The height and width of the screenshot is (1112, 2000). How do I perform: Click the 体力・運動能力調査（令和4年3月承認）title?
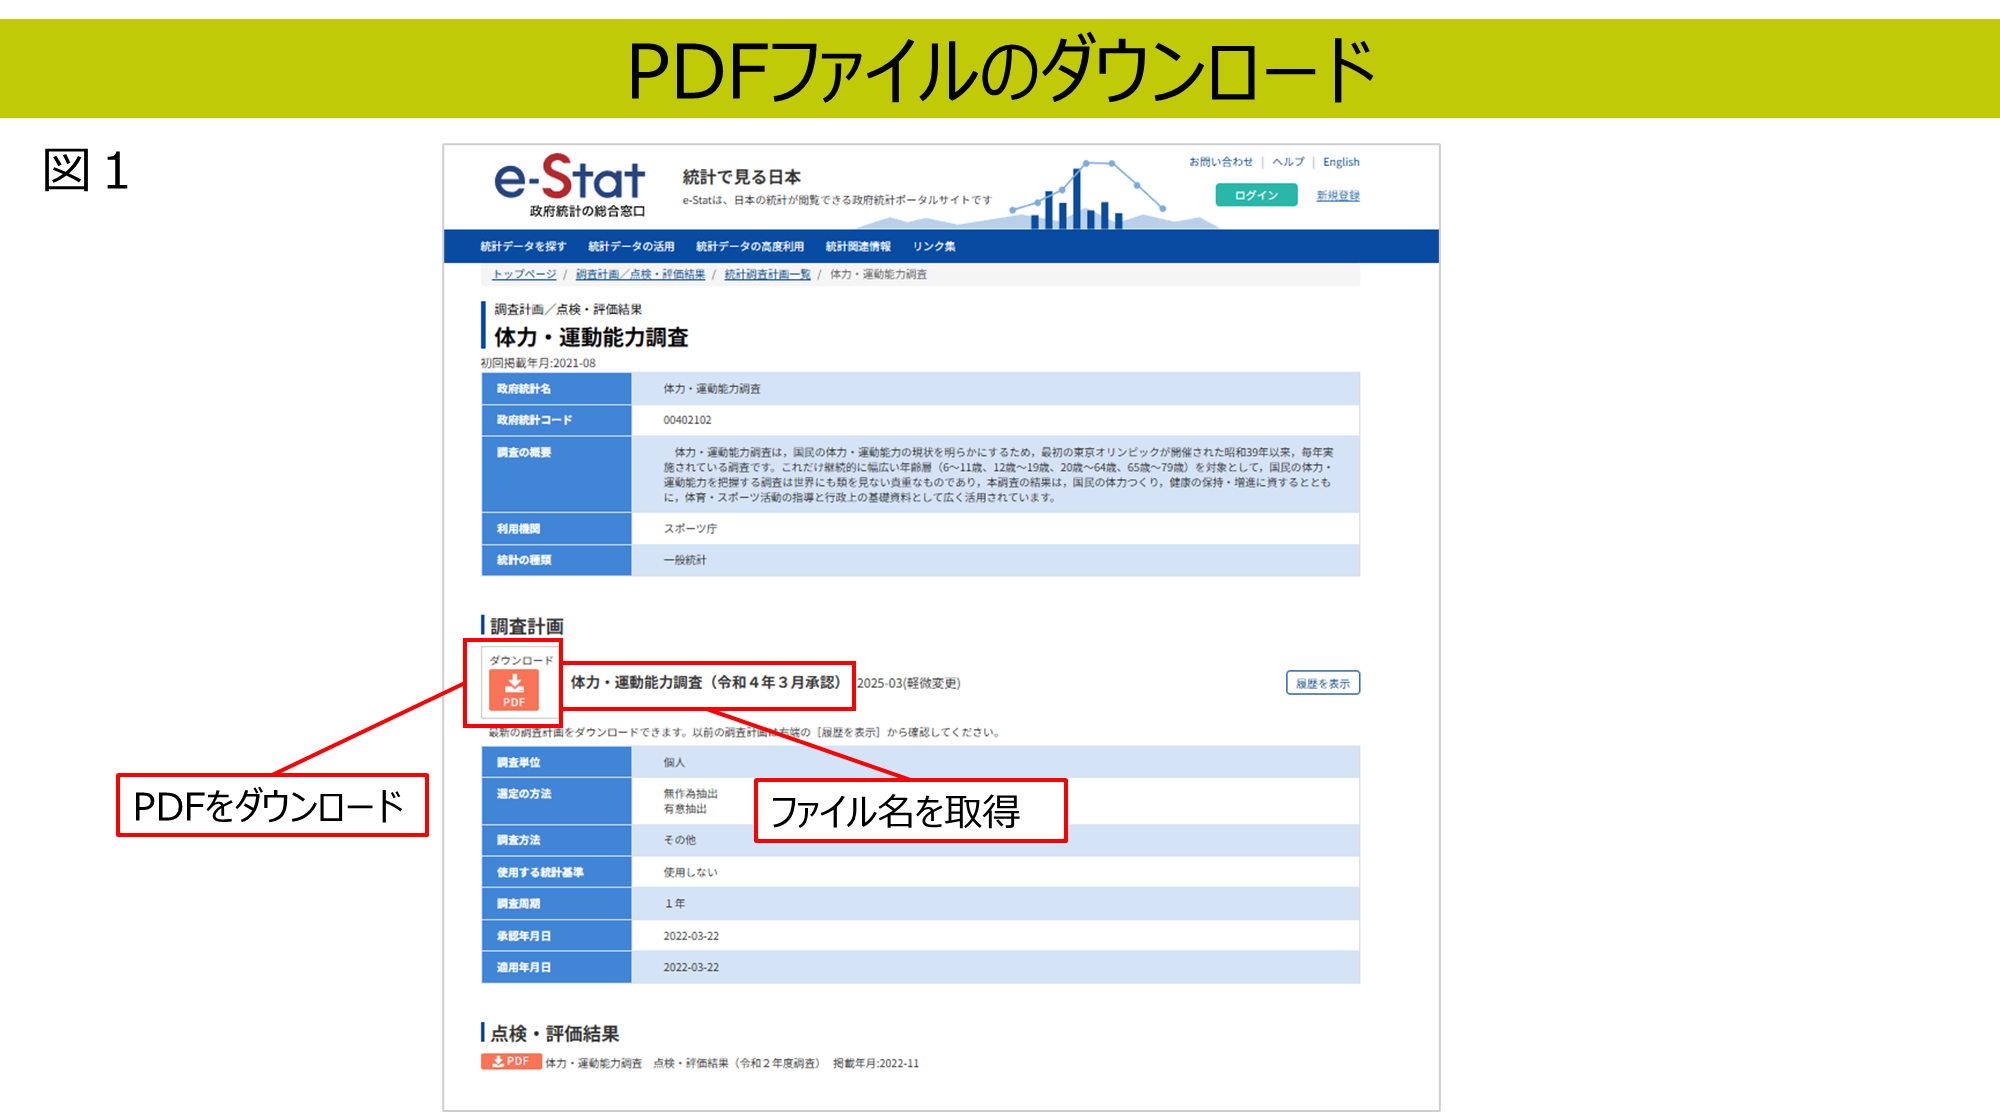[706, 683]
